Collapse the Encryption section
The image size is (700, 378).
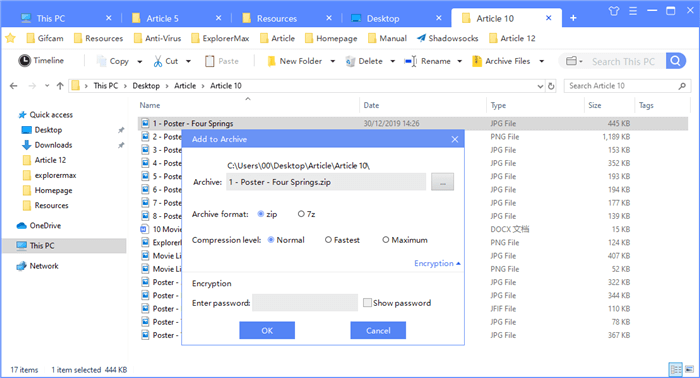coord(437,263)
